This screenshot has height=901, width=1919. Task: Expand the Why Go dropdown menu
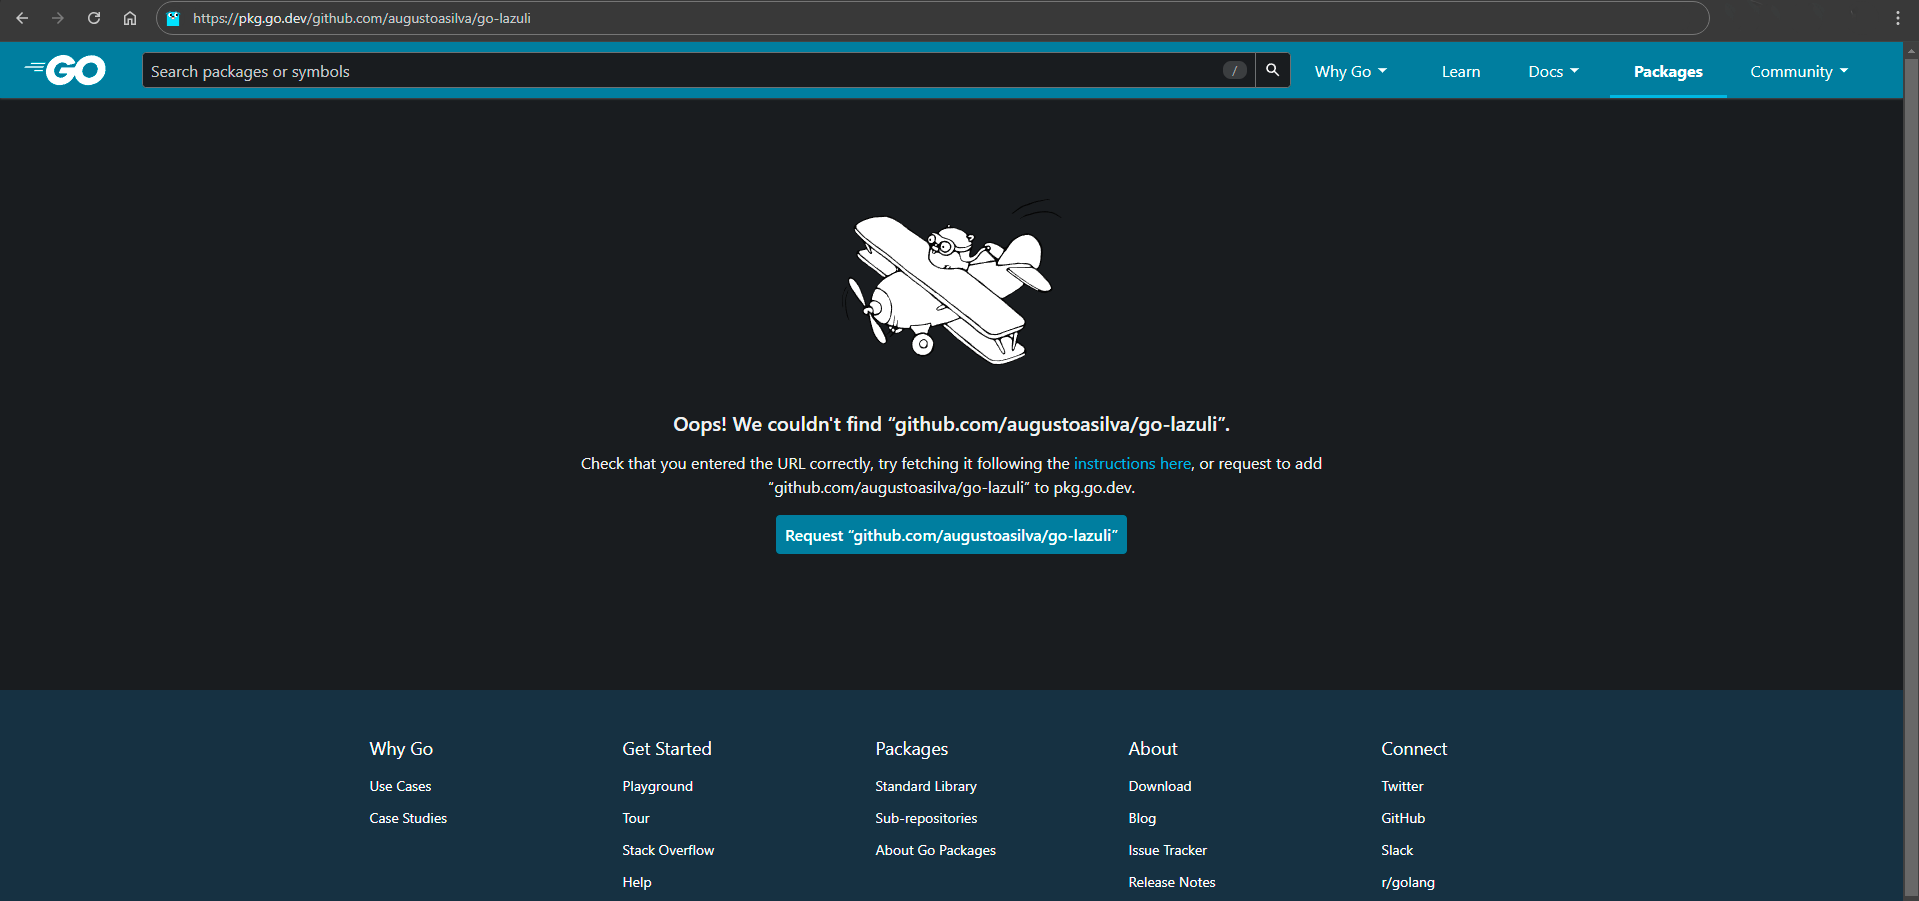pyautogui.click(x=1350, y=71)
